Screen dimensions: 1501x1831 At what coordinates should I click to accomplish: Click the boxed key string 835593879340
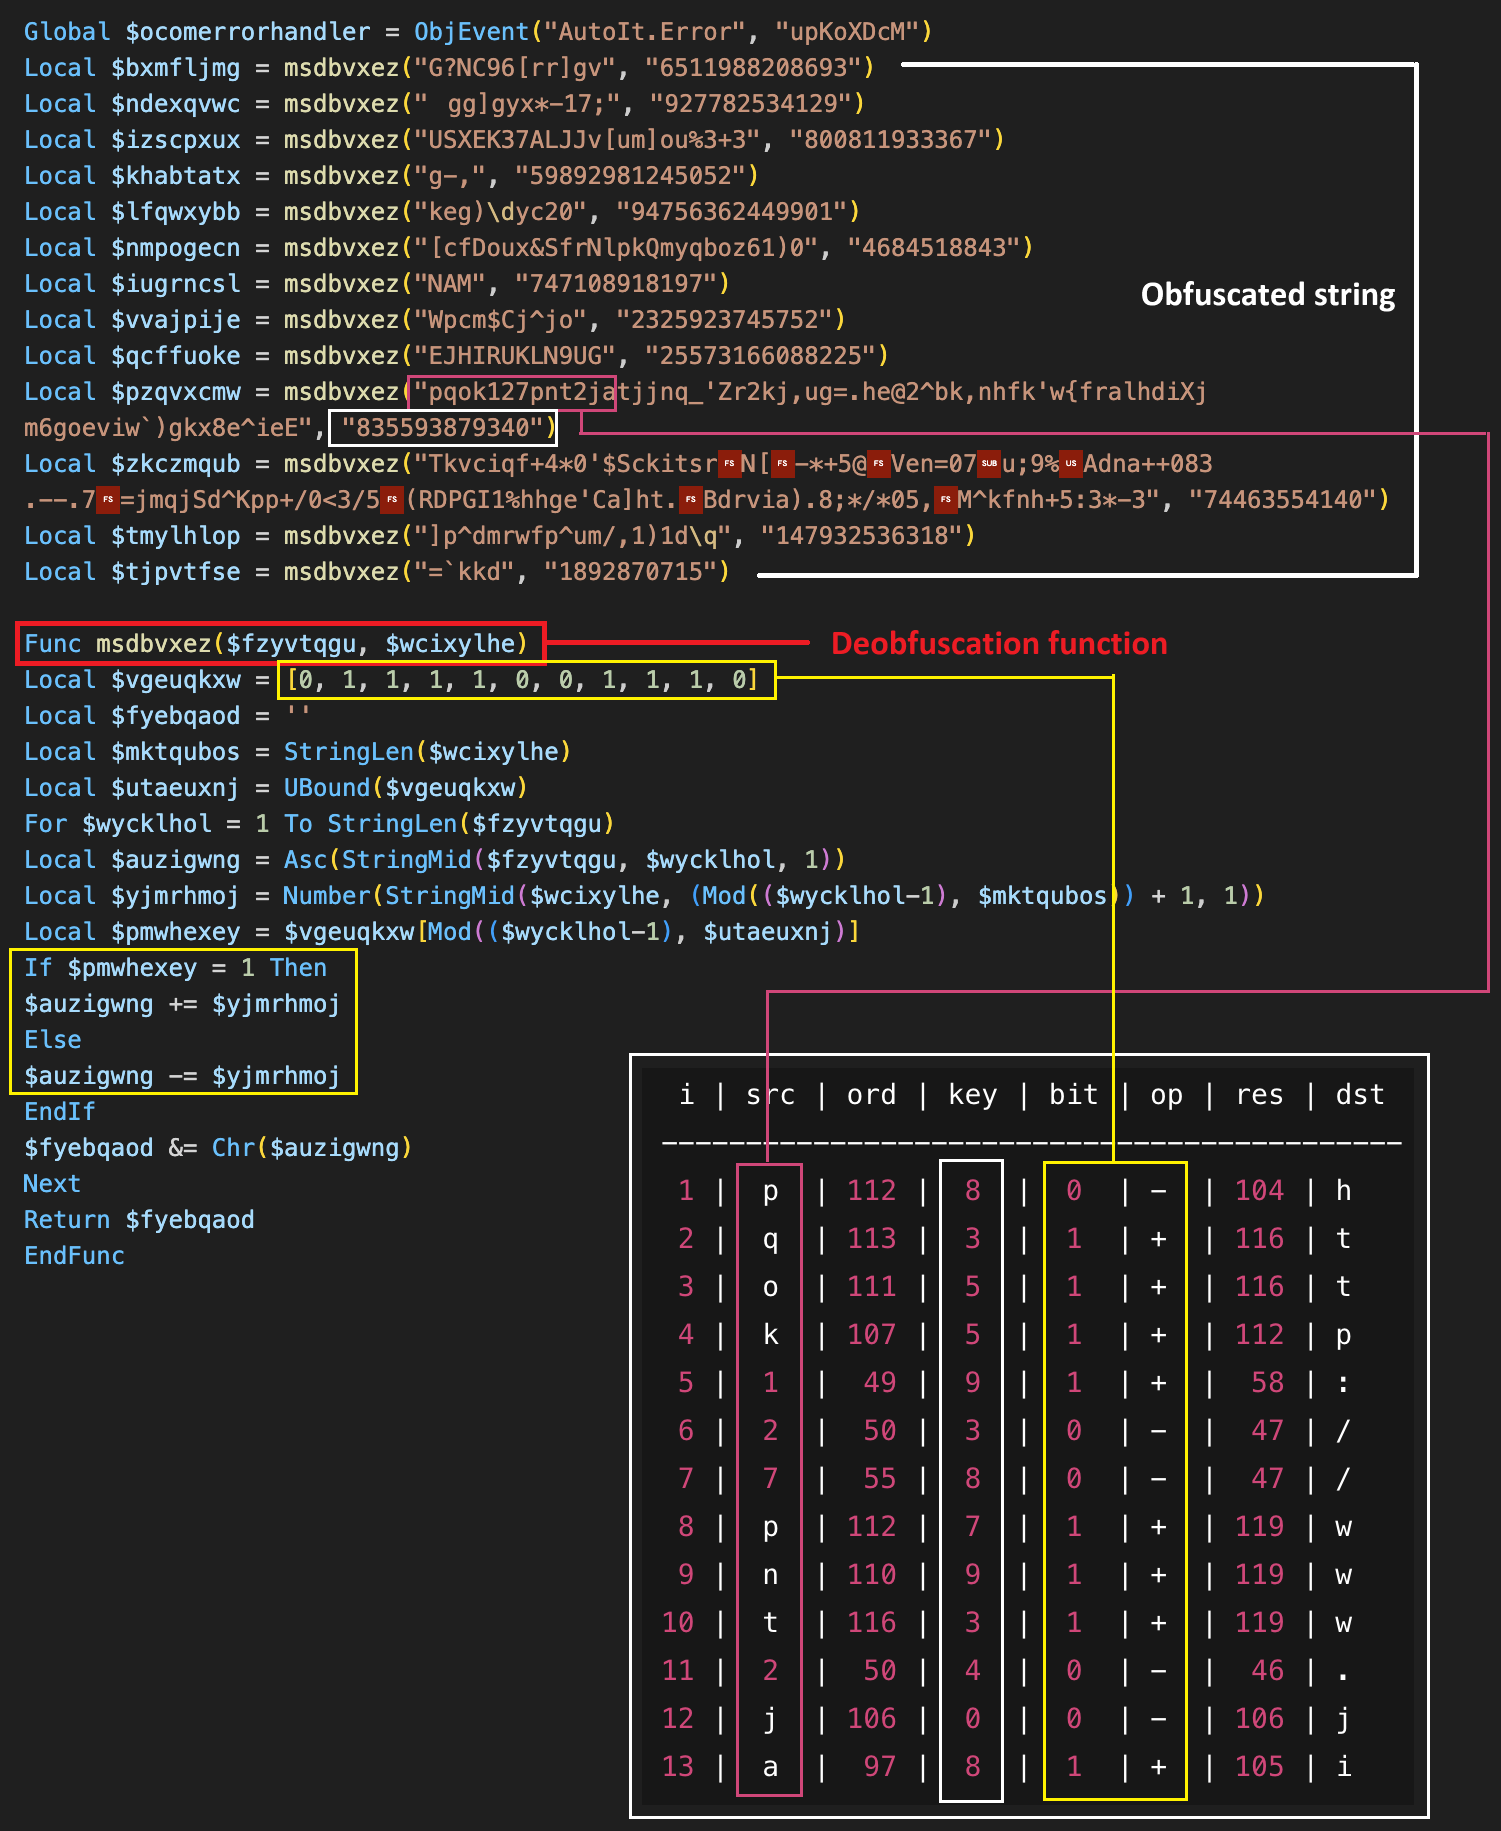(x=442, y=428)
